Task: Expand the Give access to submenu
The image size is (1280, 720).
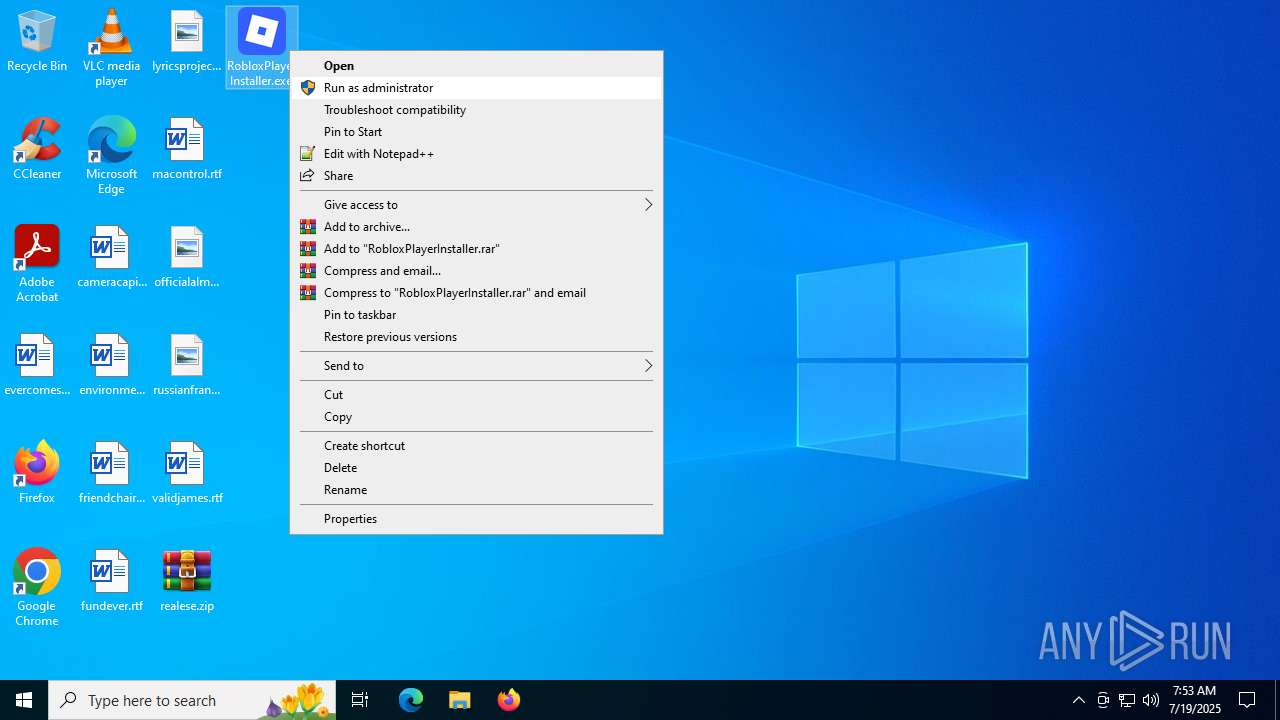Action: 476,205
